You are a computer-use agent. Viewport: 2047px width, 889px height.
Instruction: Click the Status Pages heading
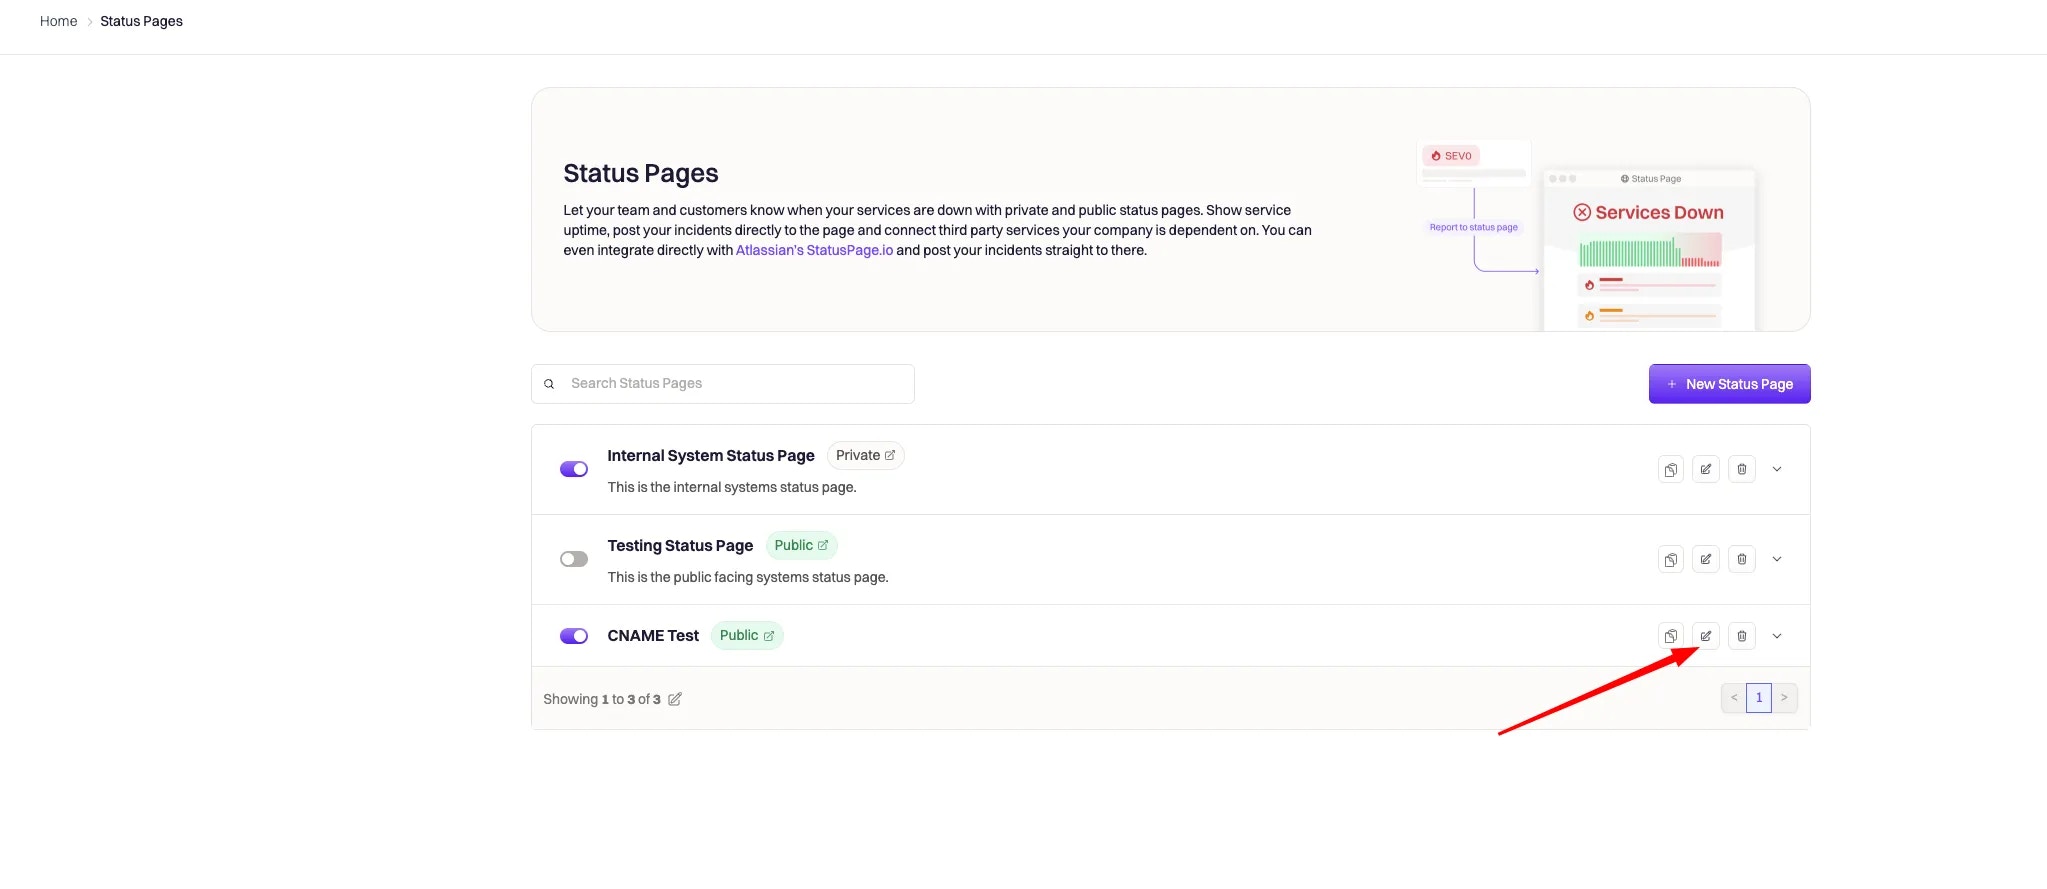[641, 173]
